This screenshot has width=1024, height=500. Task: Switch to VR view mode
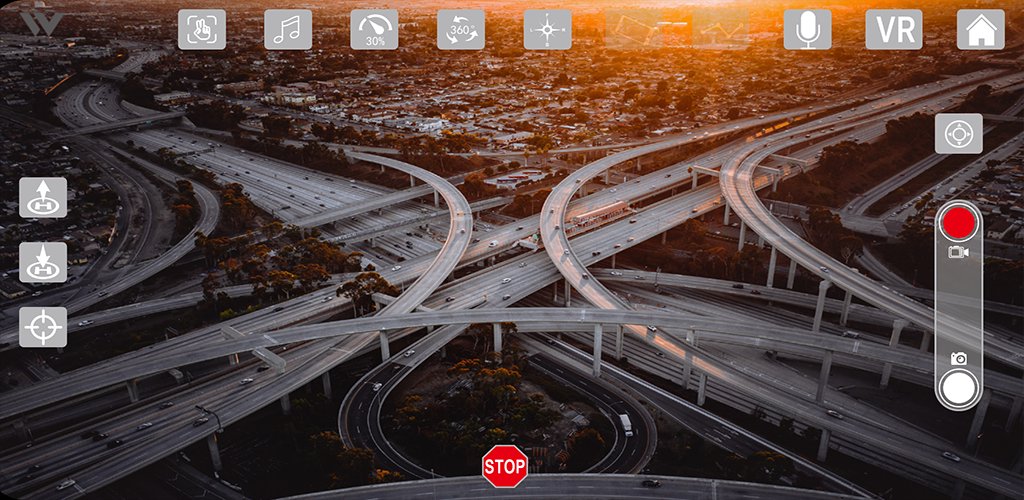click(x=894, y=30)
